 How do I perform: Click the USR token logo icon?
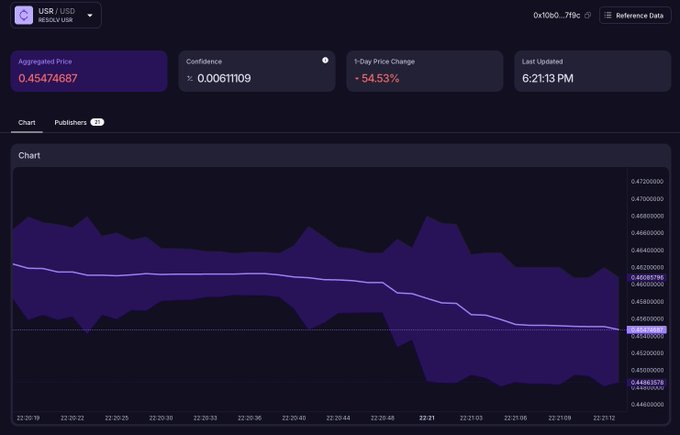pos(23,16)
